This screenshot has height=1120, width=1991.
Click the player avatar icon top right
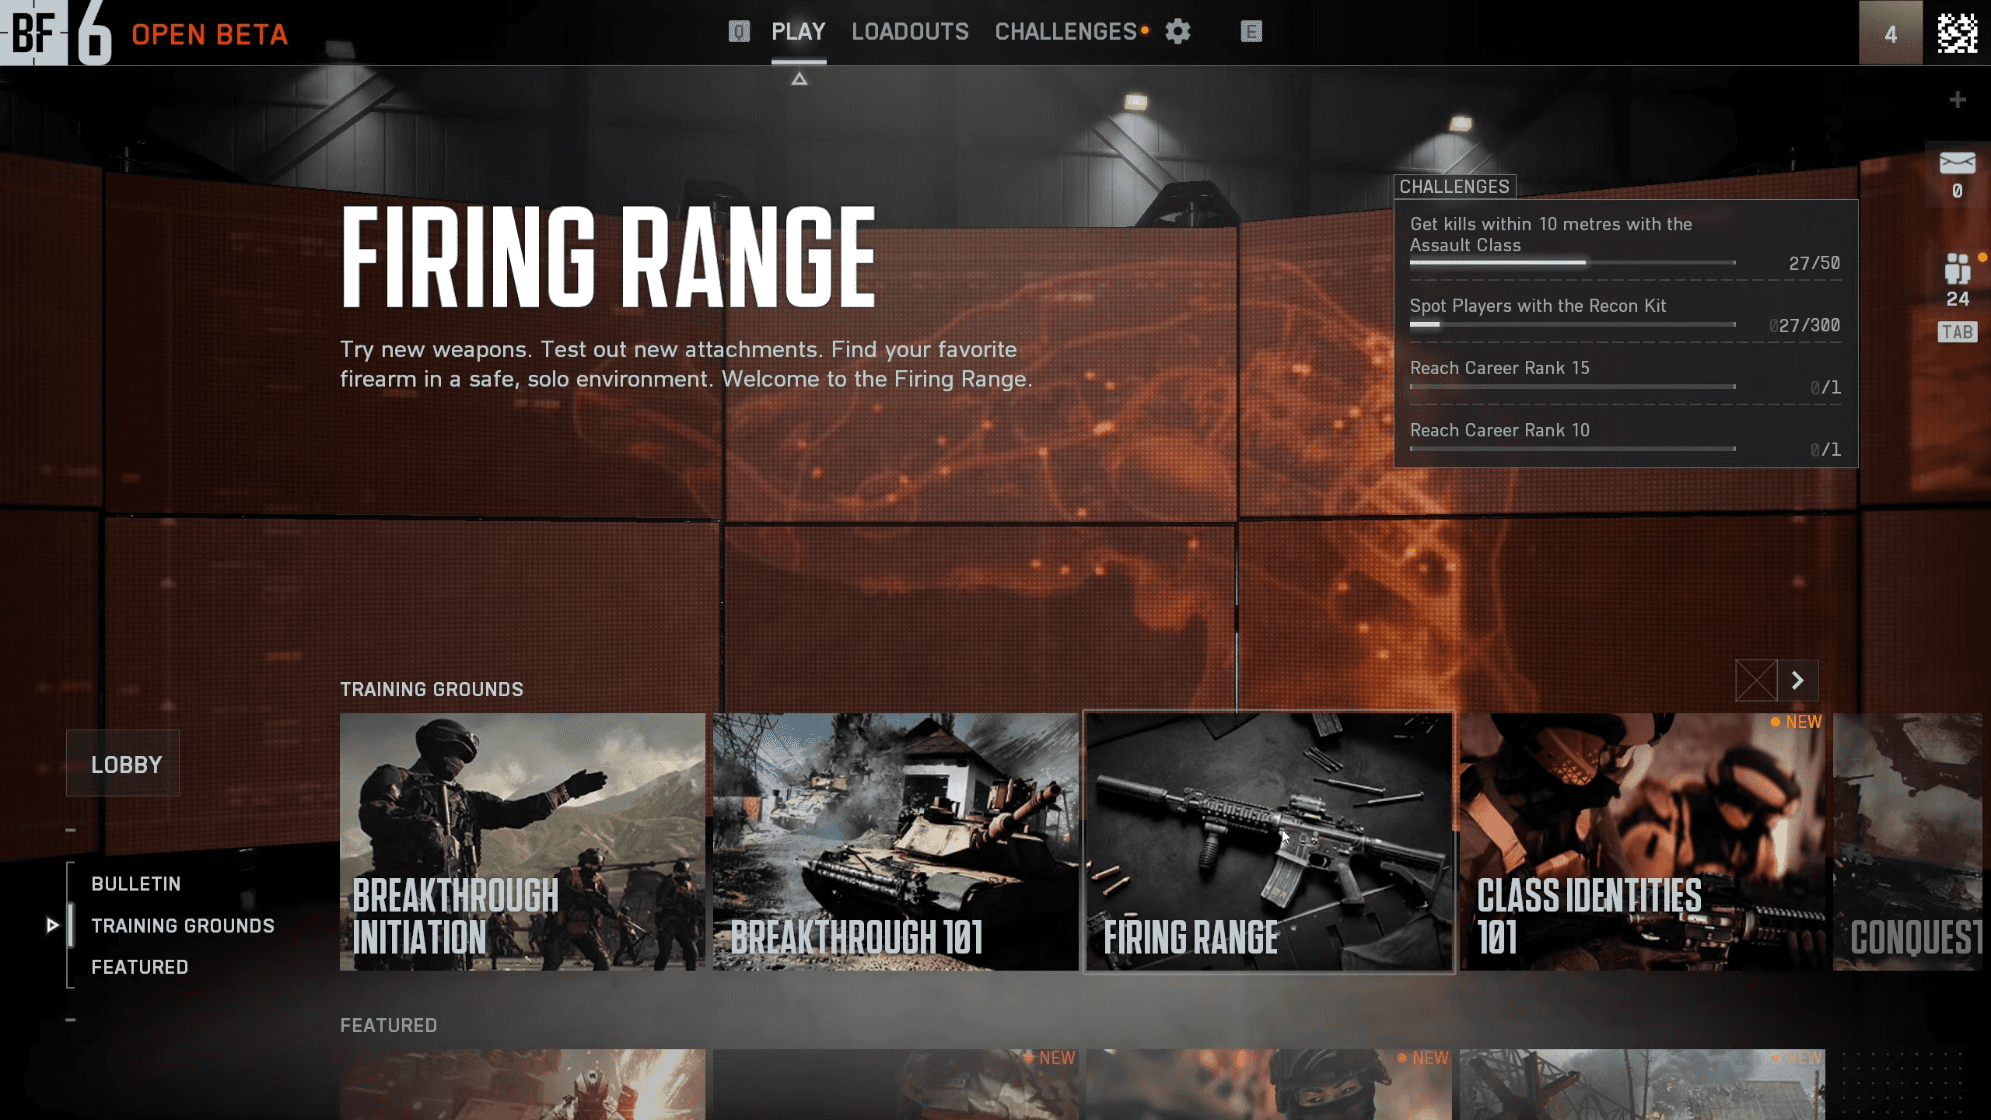pos(1957,33)
